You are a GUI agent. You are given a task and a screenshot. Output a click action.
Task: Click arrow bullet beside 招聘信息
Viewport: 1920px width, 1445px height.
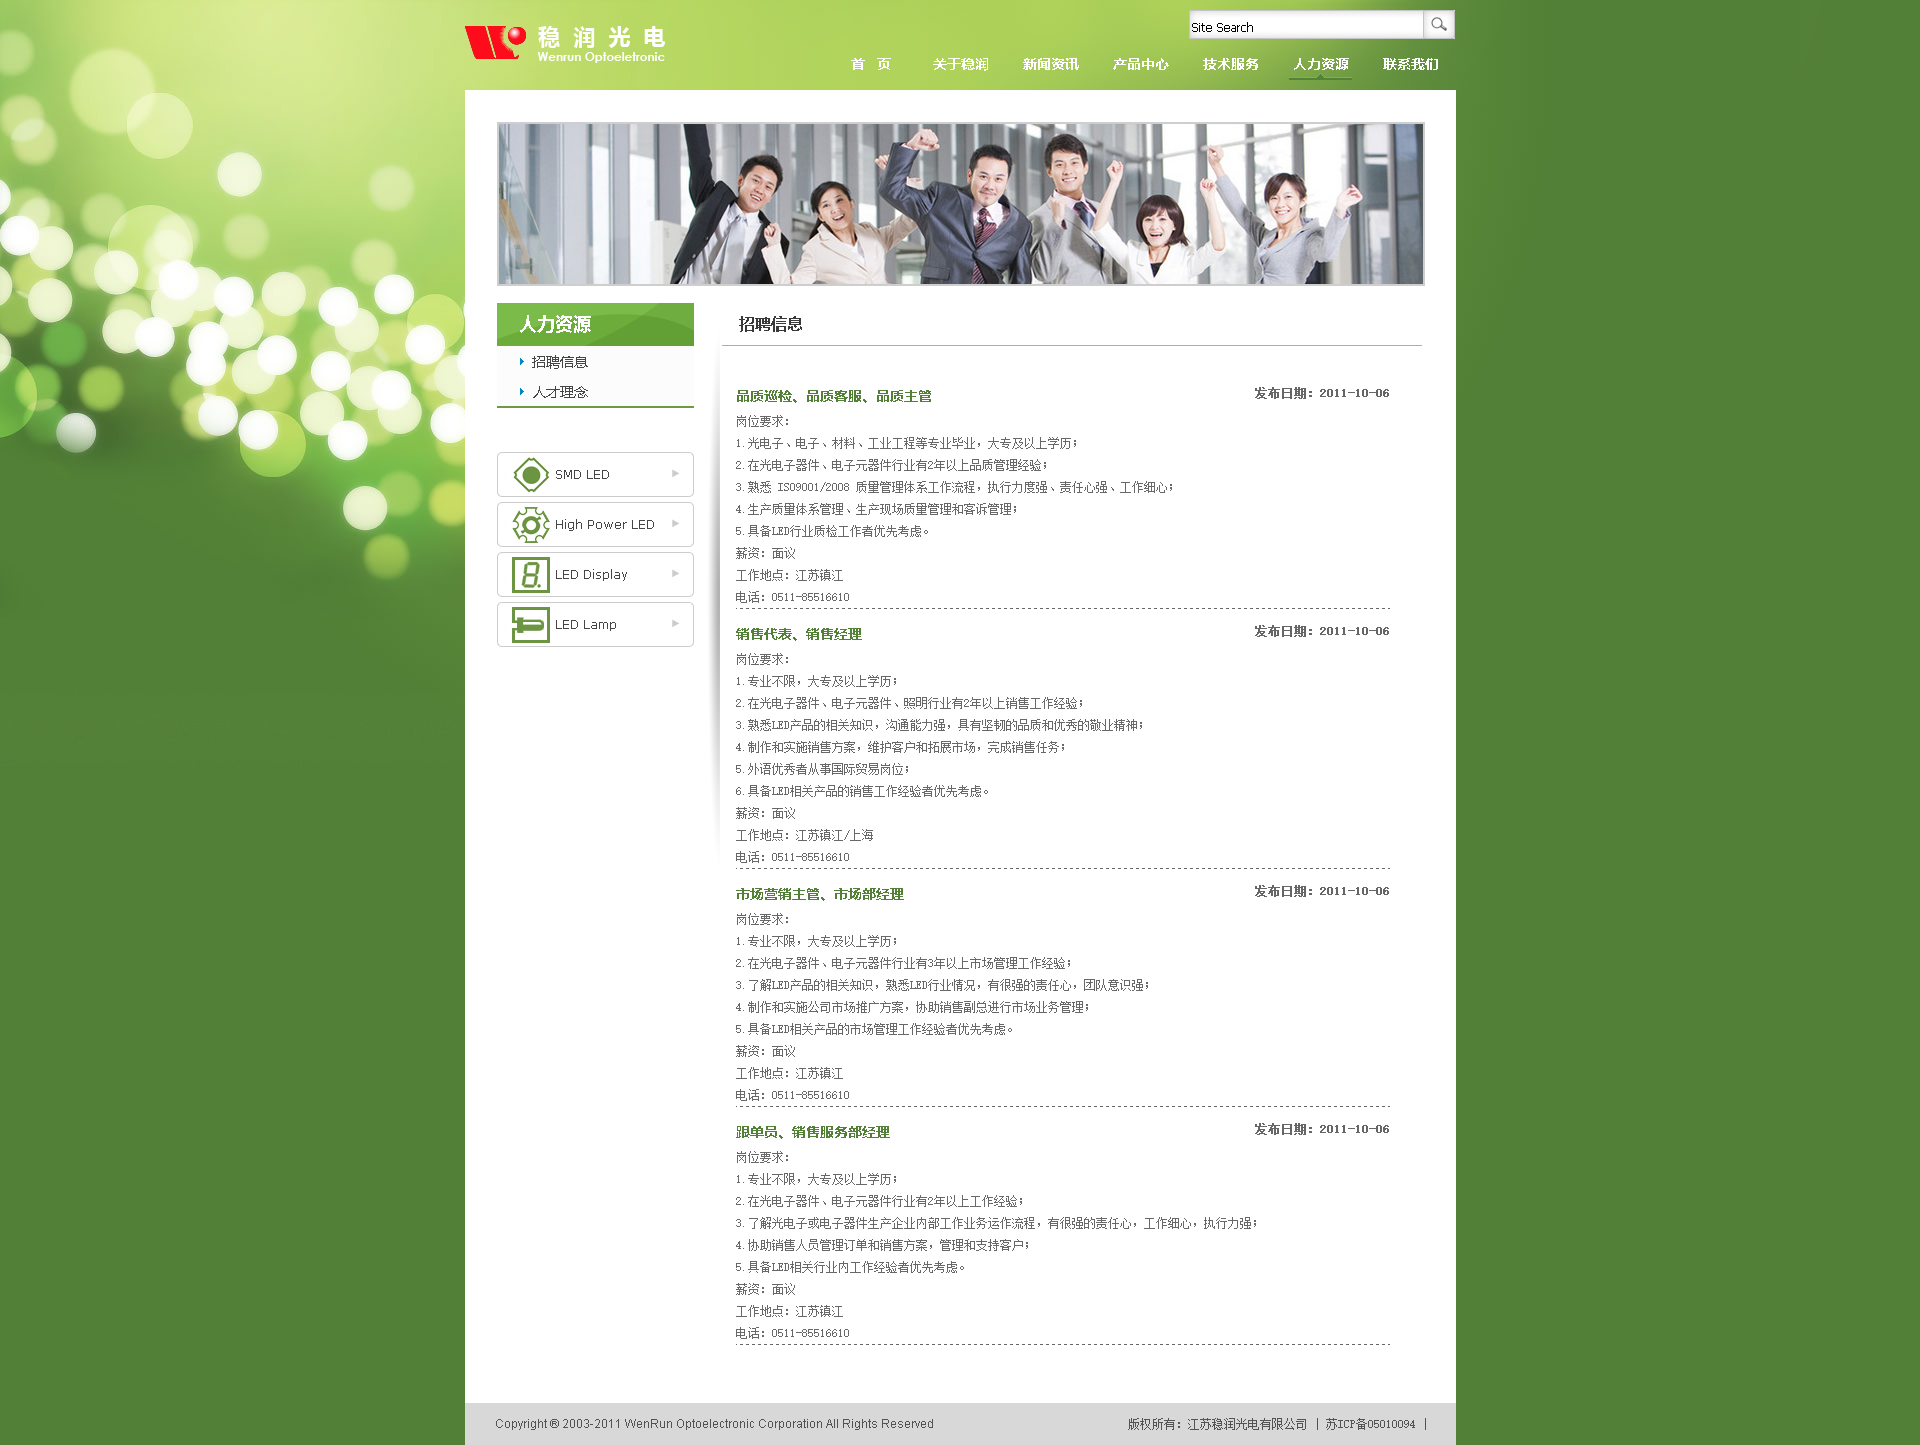point(521,362)
